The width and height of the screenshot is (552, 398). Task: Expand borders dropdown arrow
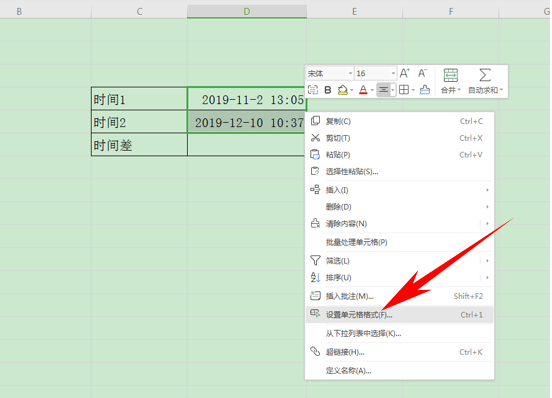point(413,90)
